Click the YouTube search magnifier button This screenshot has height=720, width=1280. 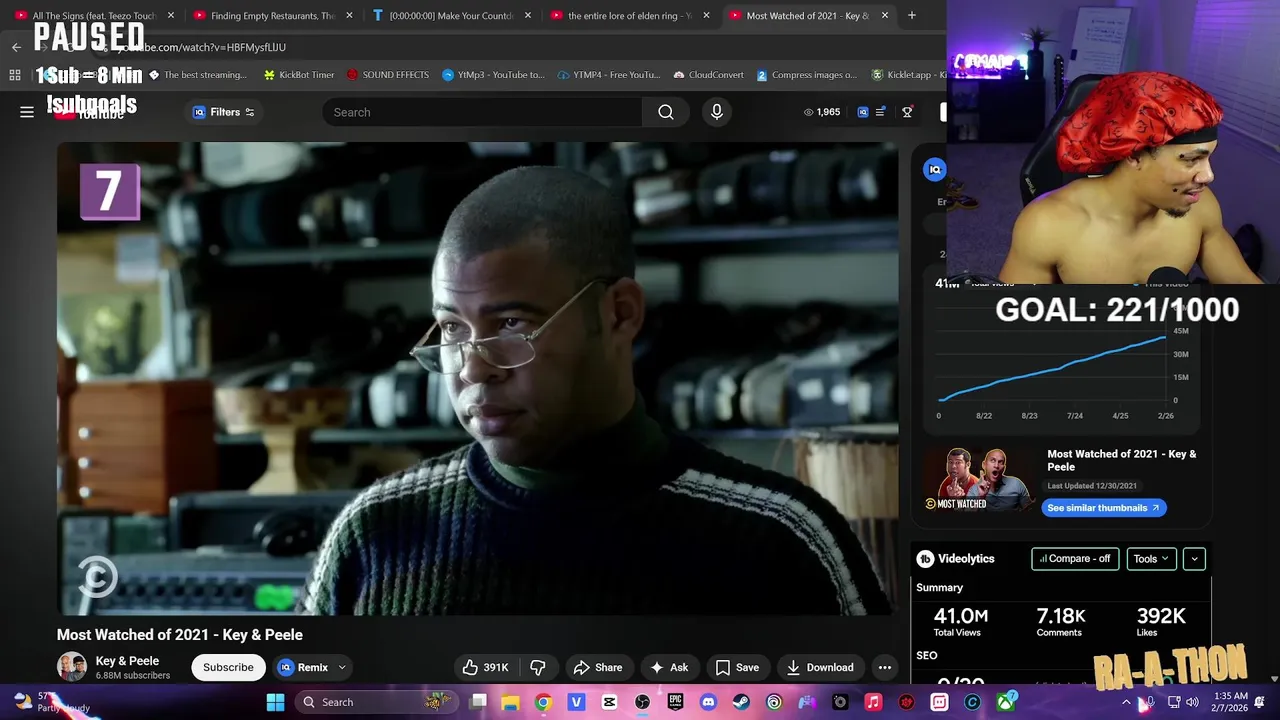pyautogui.click(x=666, y=112)
